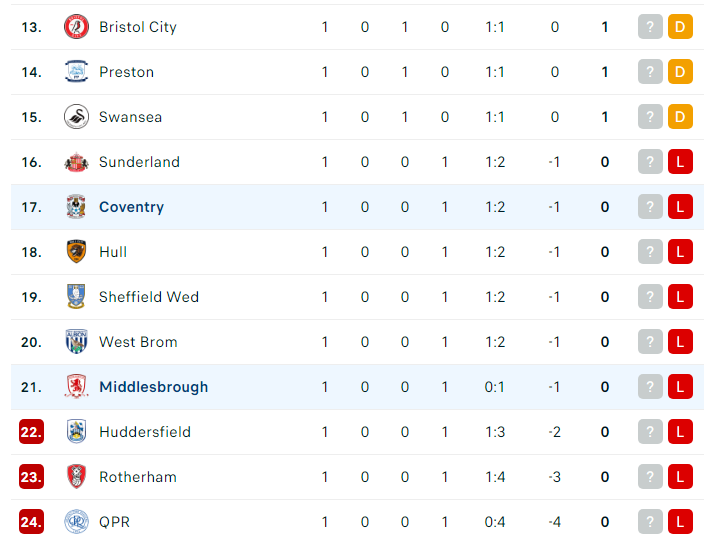Click the Swansea swan logo
Screen dimensions: 704x543
tap(76, 117)
